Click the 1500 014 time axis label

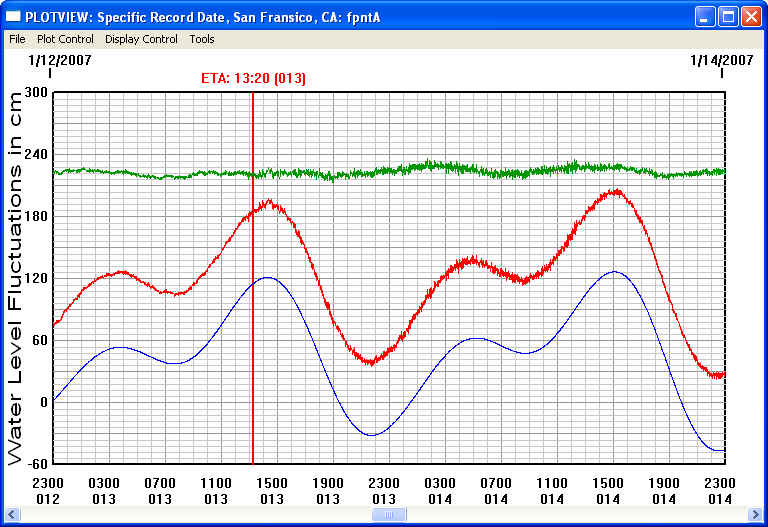click(x=608, y=491)
